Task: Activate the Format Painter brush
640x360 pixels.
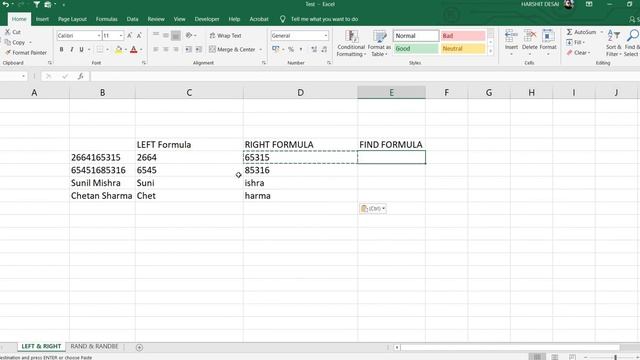Action: 8,53
